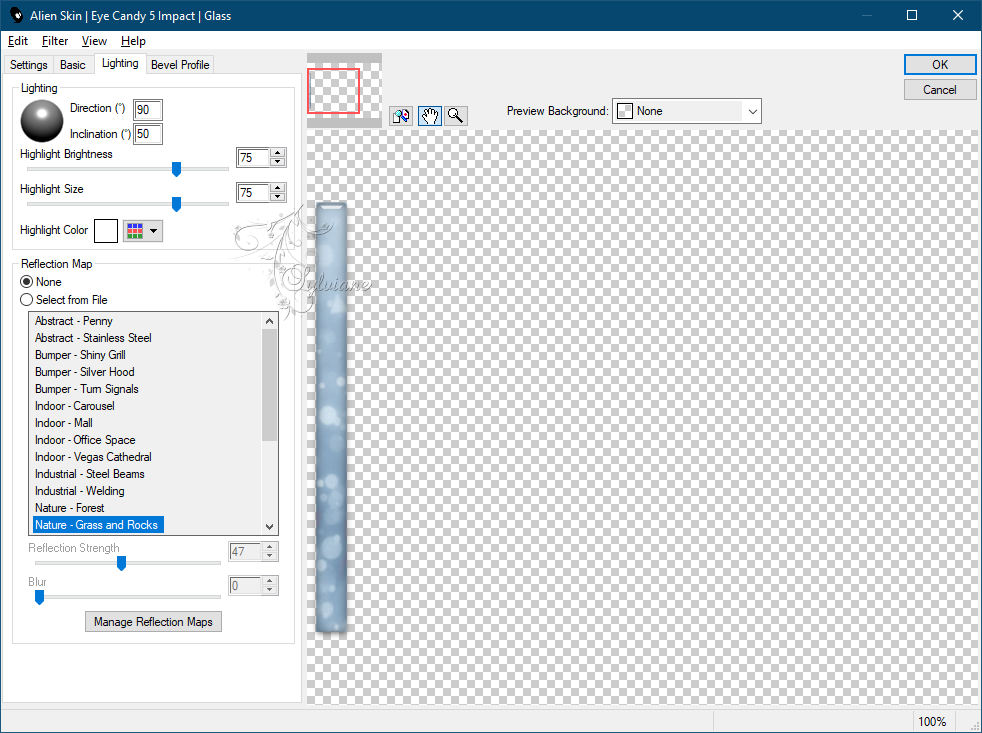Confirm with the OK button
Image resolution: width=982 pixels, height=733 pixels.
coord(939,65)
